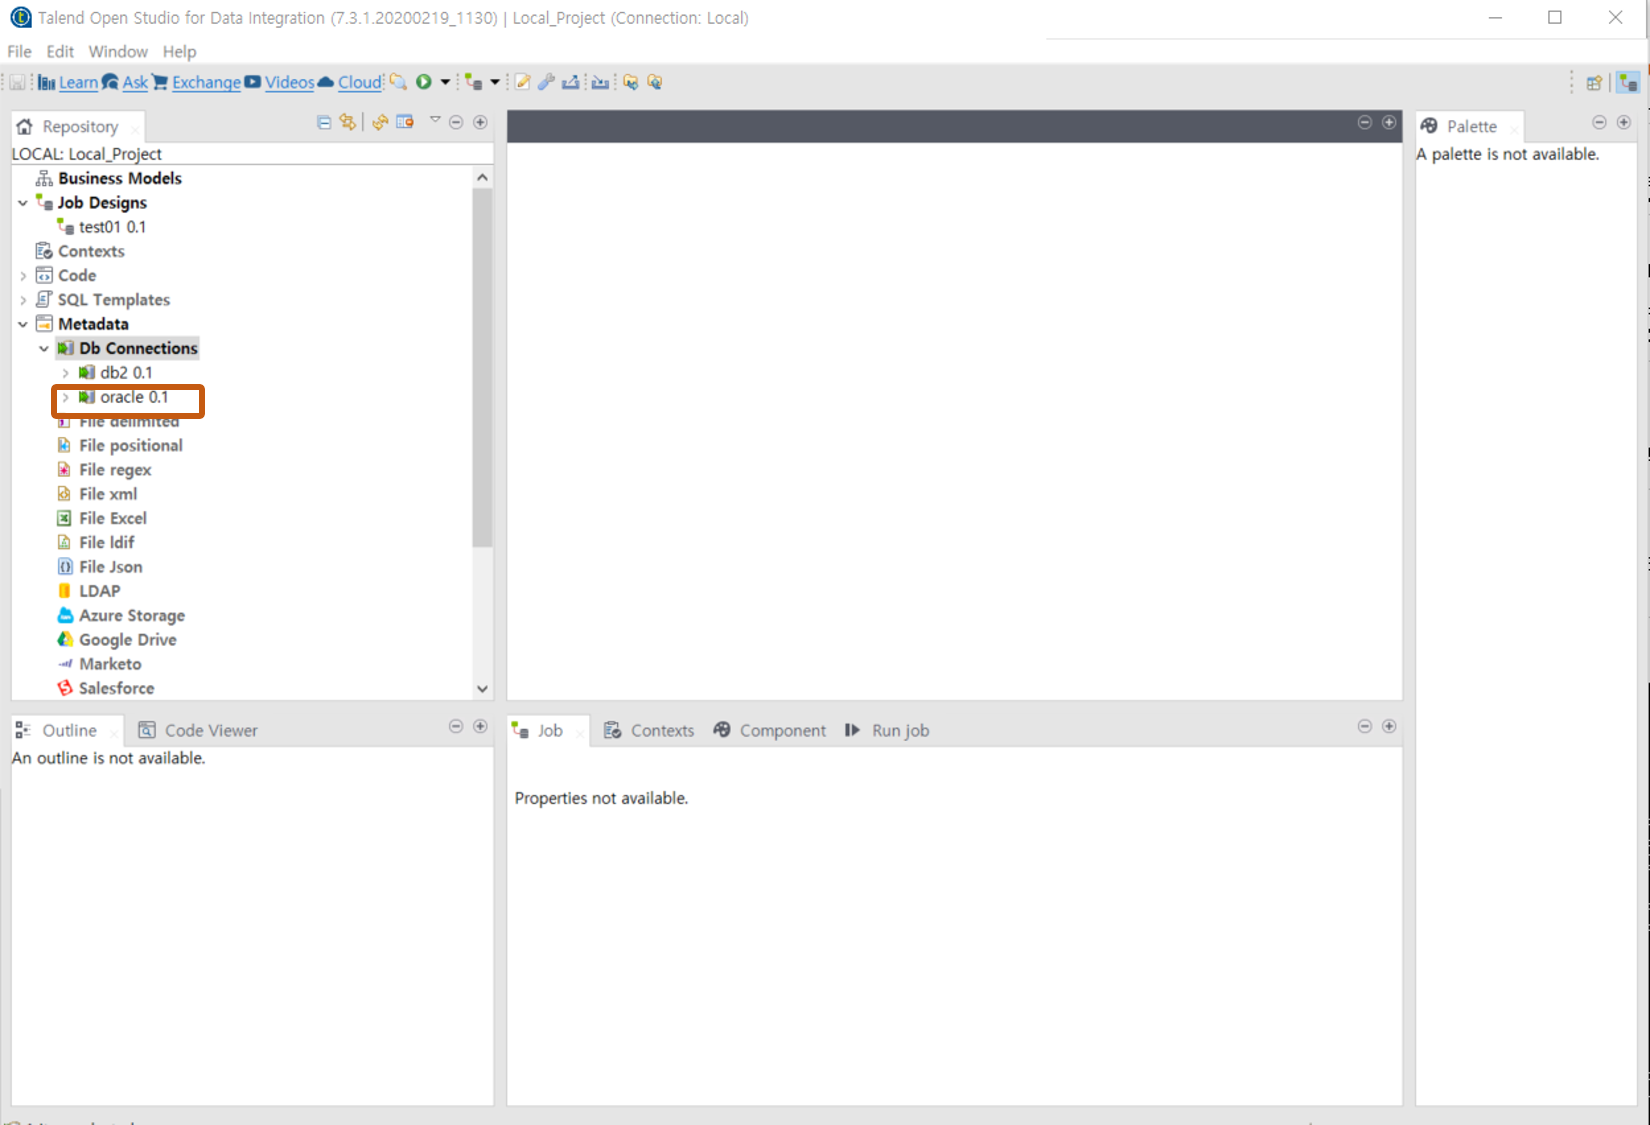This screenshot has width=1650, height=1125.
Task: Click the green Run button in the toolbar
Action: tap(424, 82)
